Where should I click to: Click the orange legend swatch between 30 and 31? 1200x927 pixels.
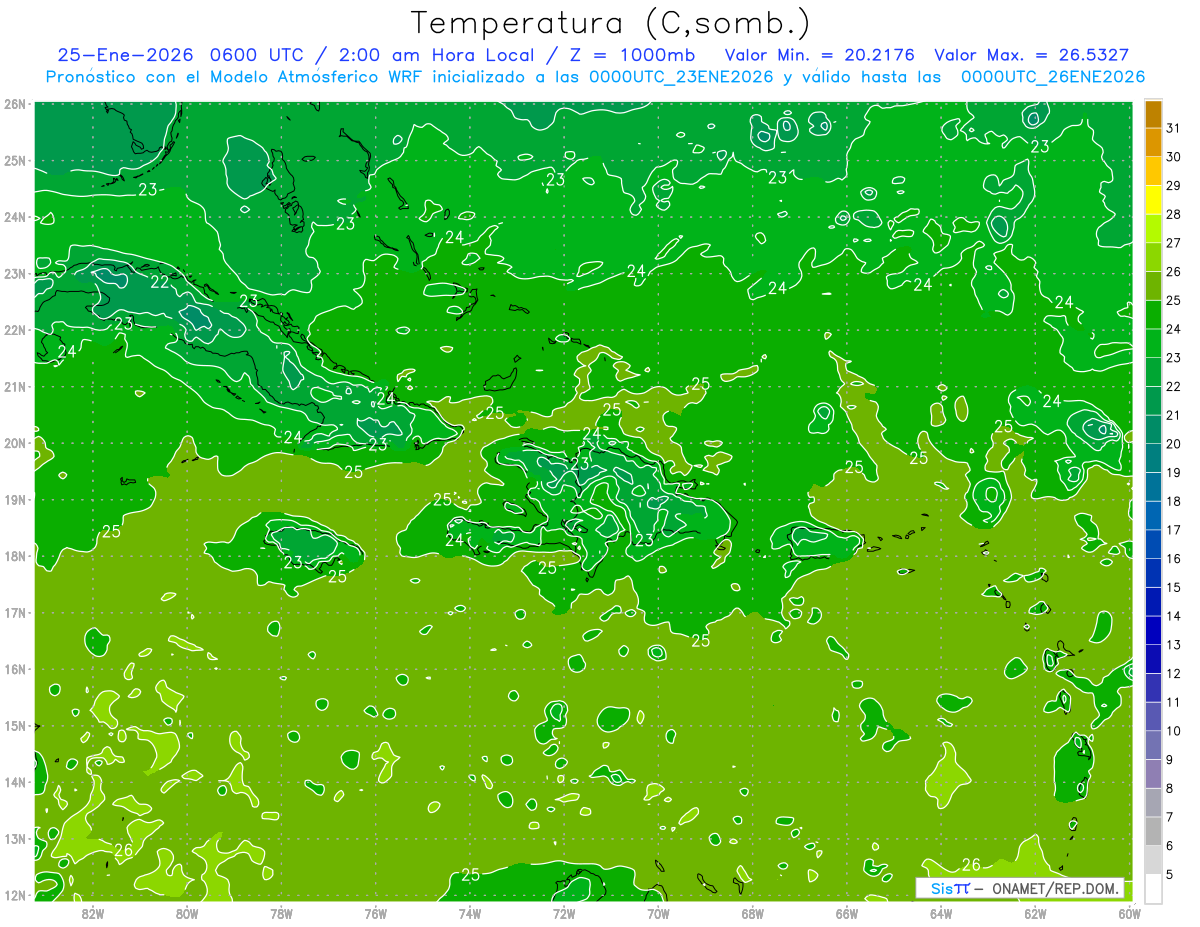(1153, 143)
